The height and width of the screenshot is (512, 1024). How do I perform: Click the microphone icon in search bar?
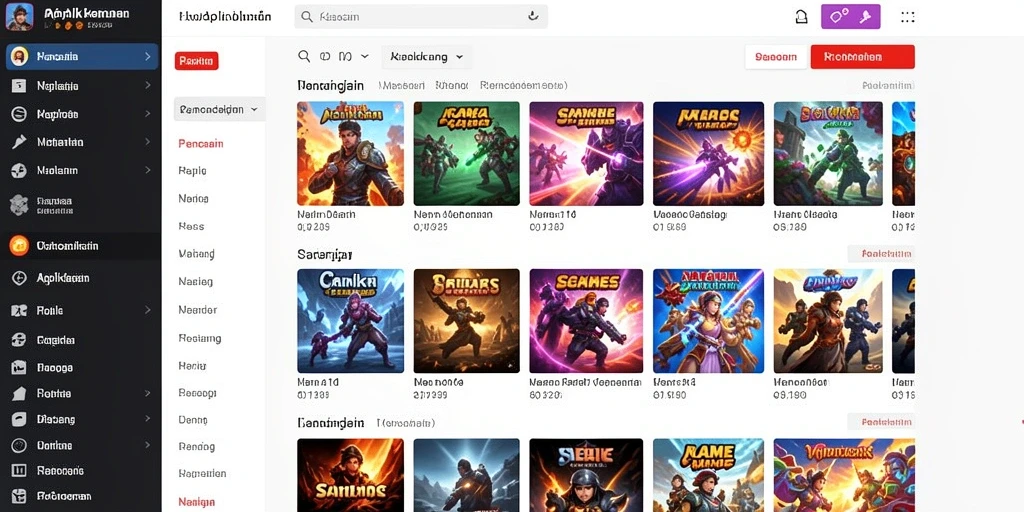click(534, 16)
